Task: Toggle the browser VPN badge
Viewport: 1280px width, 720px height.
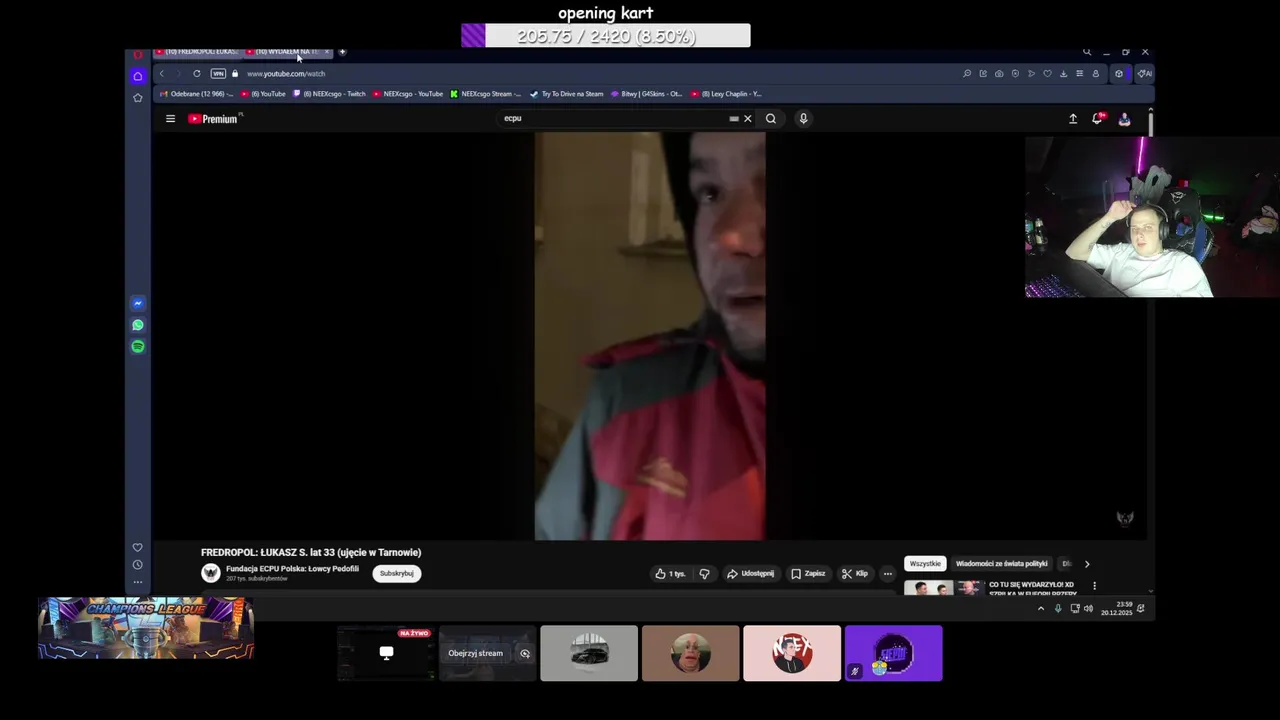Action: [x=218, y=73]
